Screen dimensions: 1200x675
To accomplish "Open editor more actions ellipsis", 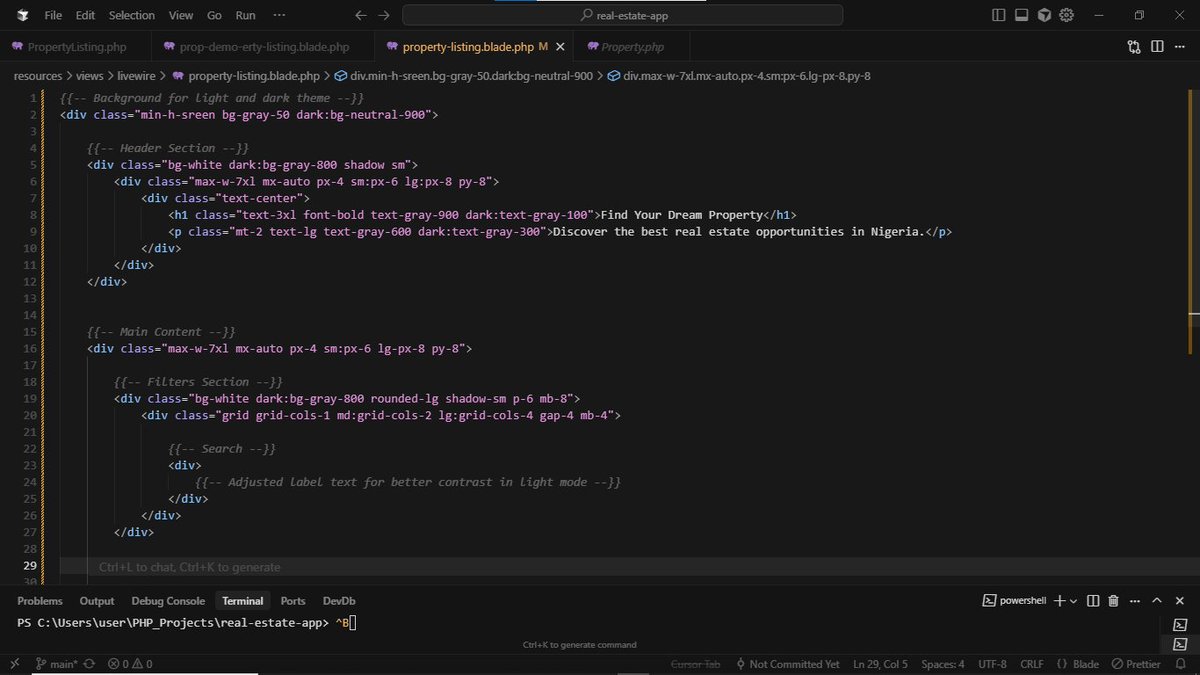I will click(x=1180, y=47).
